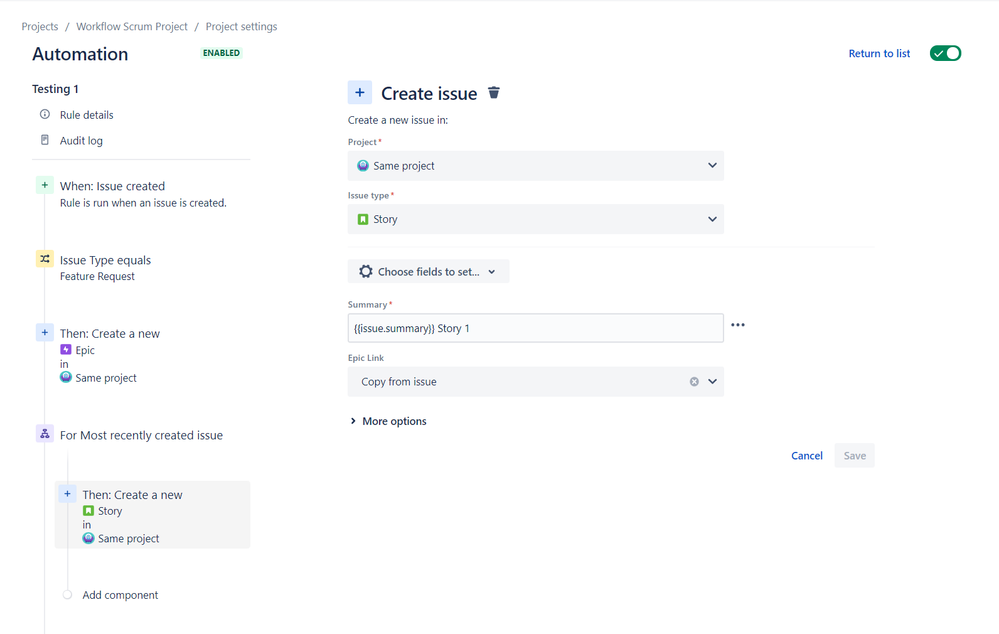Click the Story icon in the Issue type field
Image resolution: width=999 pixels, height=634 pixels.
click(x=363, y=219)
